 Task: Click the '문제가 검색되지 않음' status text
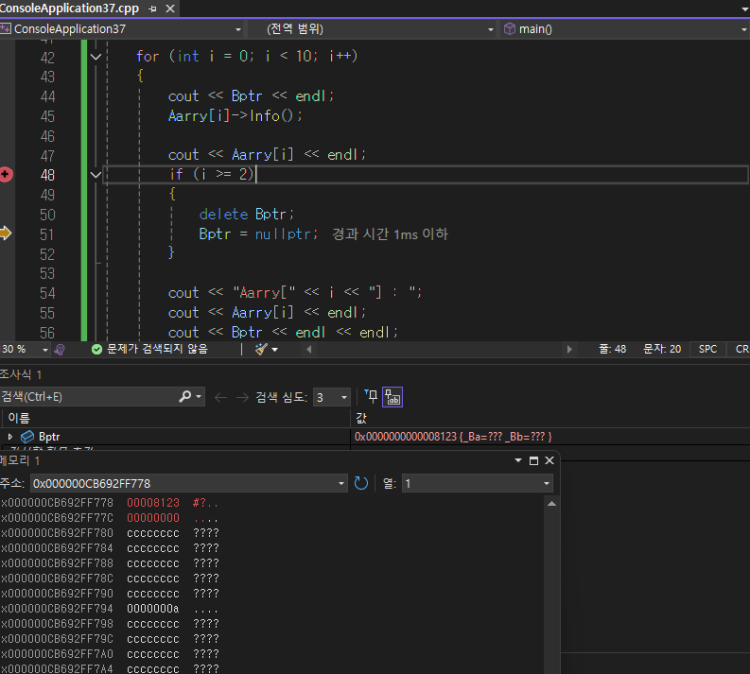pos(157,349)
